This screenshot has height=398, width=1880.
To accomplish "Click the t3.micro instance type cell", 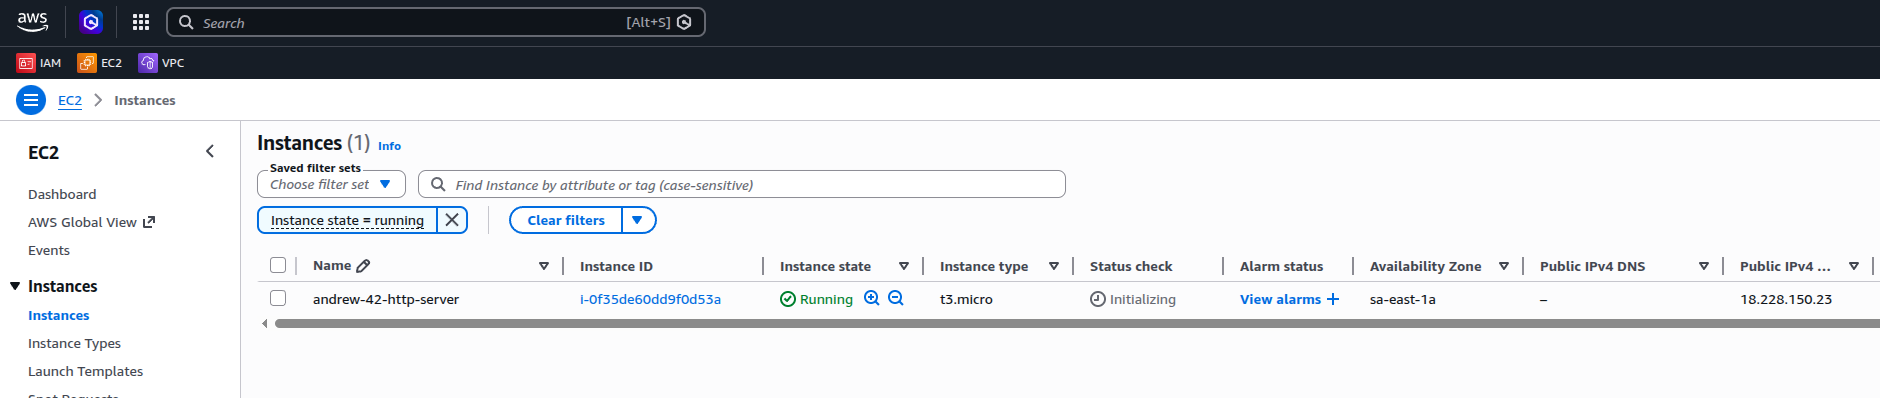I will [966, 299].
